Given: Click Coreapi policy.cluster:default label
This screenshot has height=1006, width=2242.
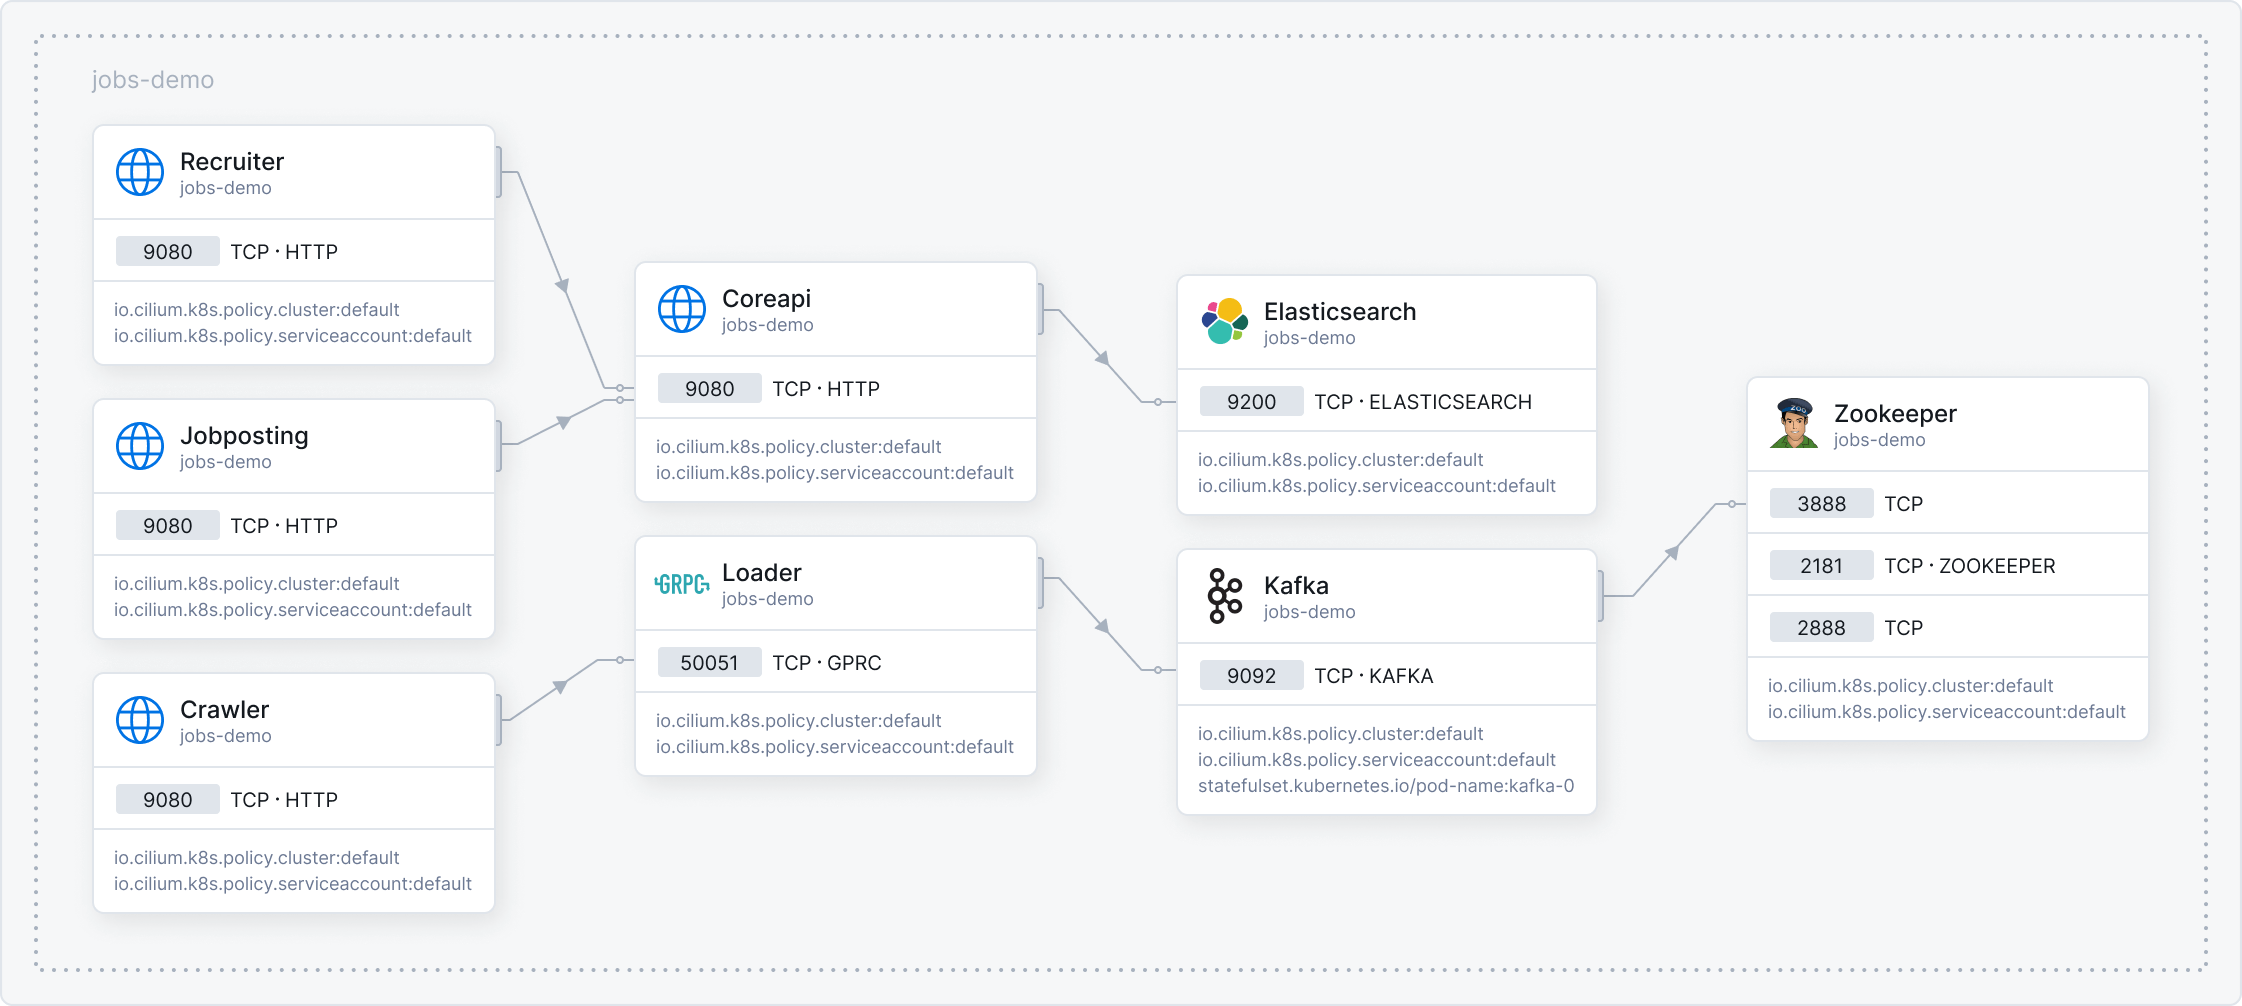Looking at the screenshot, I should coord(799,447).
